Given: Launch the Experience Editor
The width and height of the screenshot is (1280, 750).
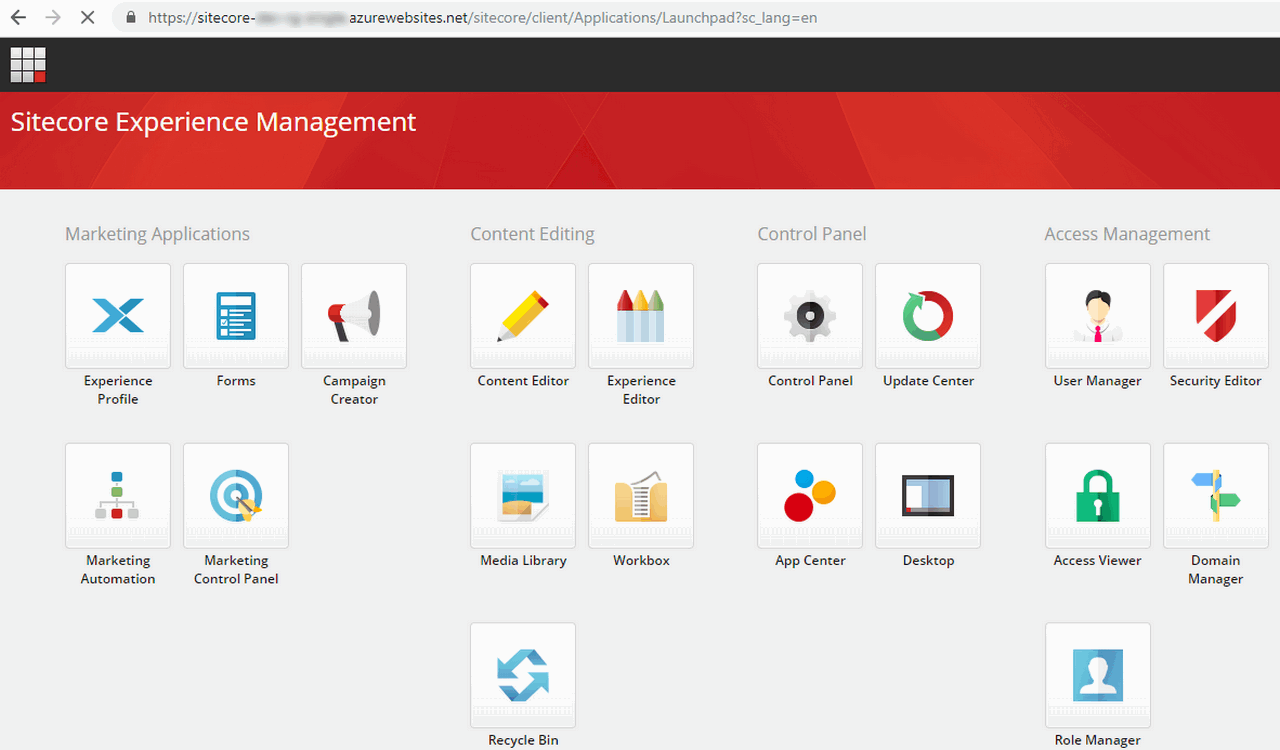Looking at the screenshot, I should [641, 316].
